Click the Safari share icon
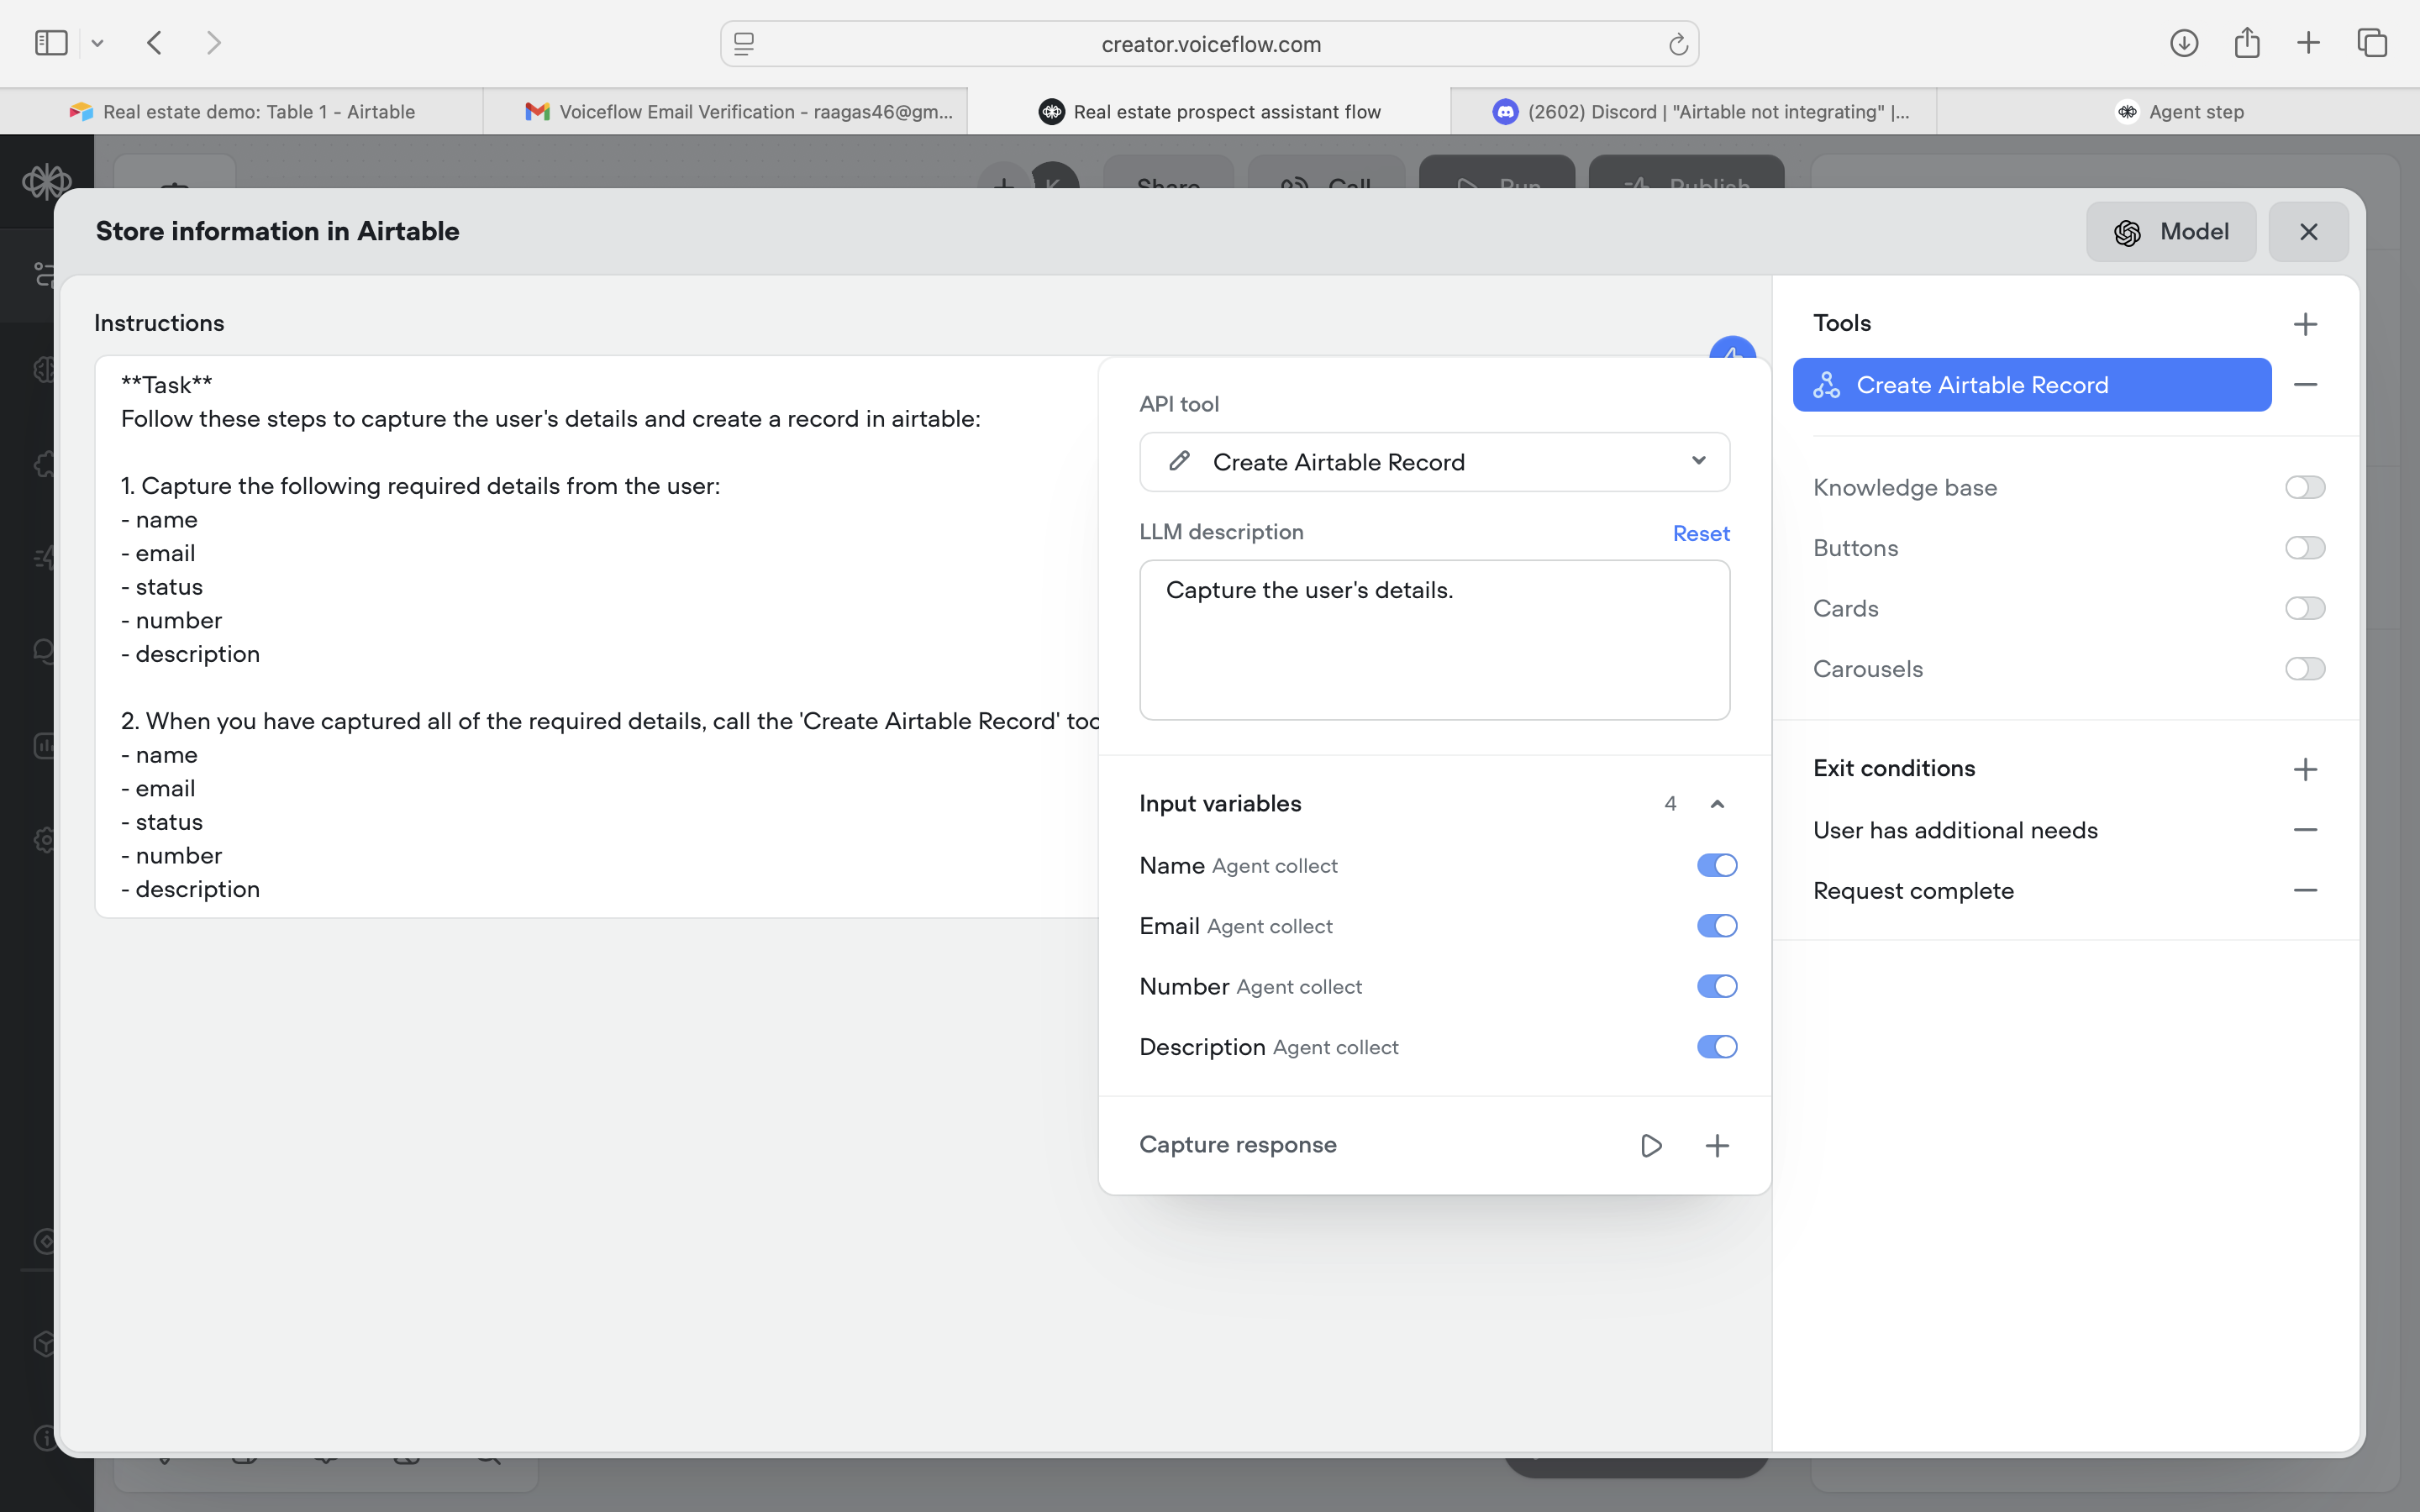 (2247, 42)
